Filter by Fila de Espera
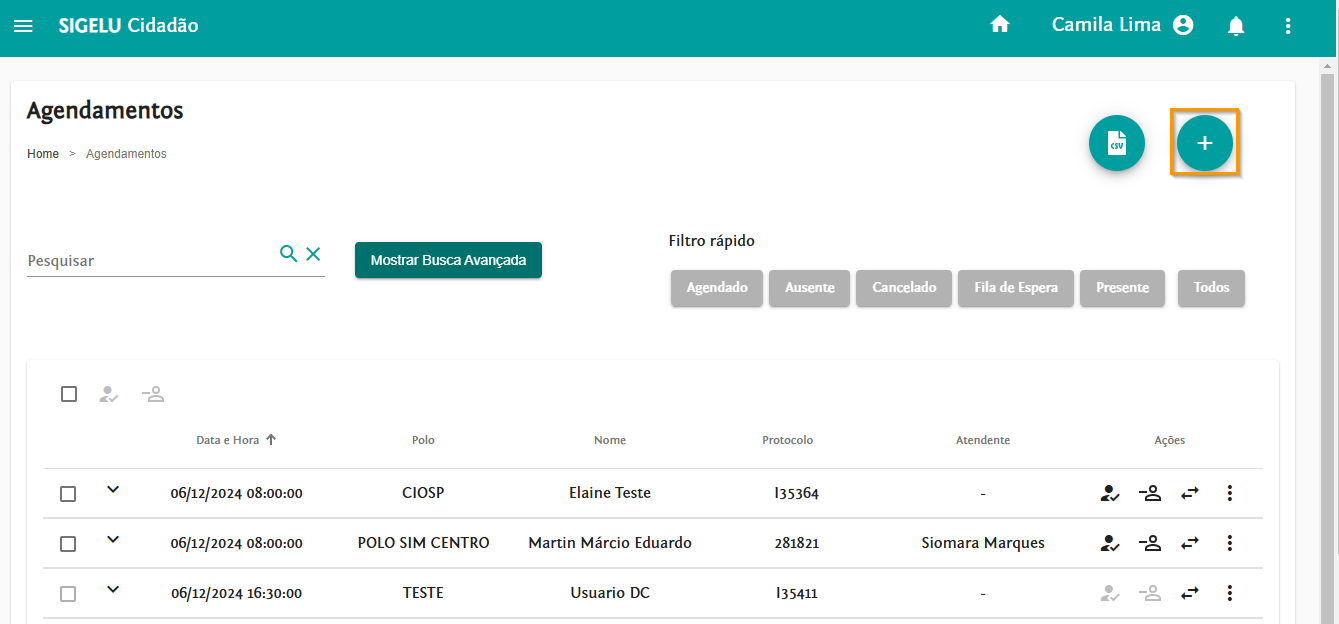Viewport: 1339px width, 624px height. 1015,288
